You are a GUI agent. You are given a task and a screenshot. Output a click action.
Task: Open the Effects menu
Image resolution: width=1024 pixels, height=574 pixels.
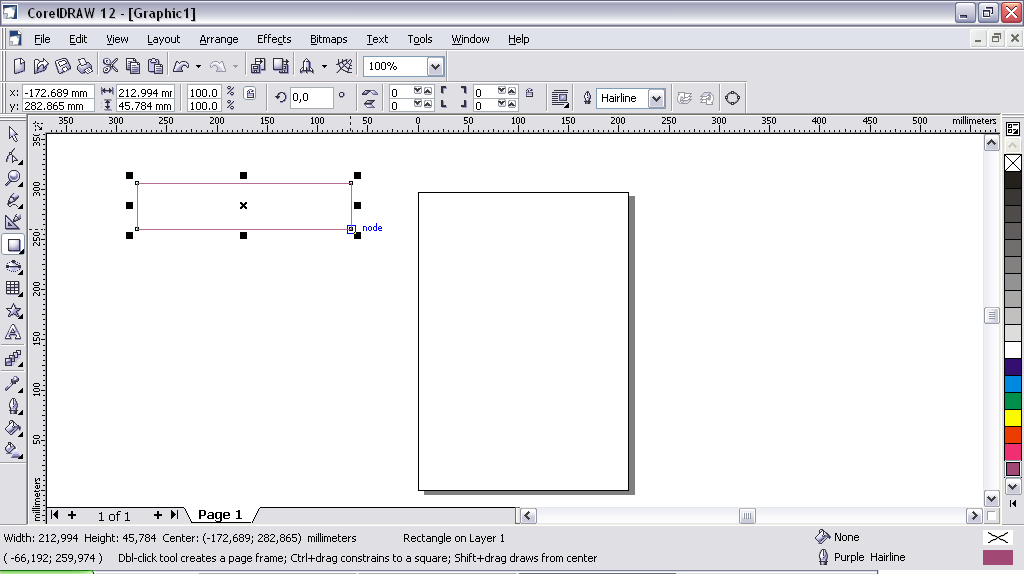click(x=274, y=39)
